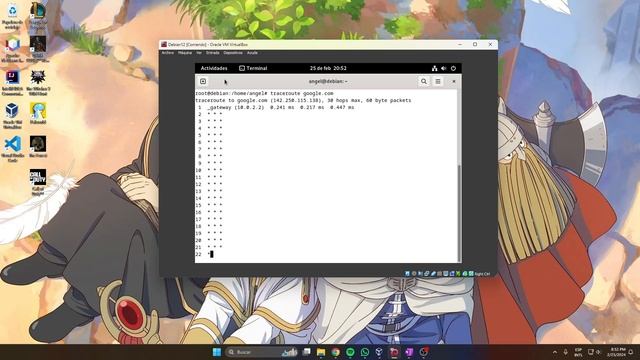Open the Máquina menu in VirtualBox
This screenshot has width=640, height=360.
click(185, 53)
